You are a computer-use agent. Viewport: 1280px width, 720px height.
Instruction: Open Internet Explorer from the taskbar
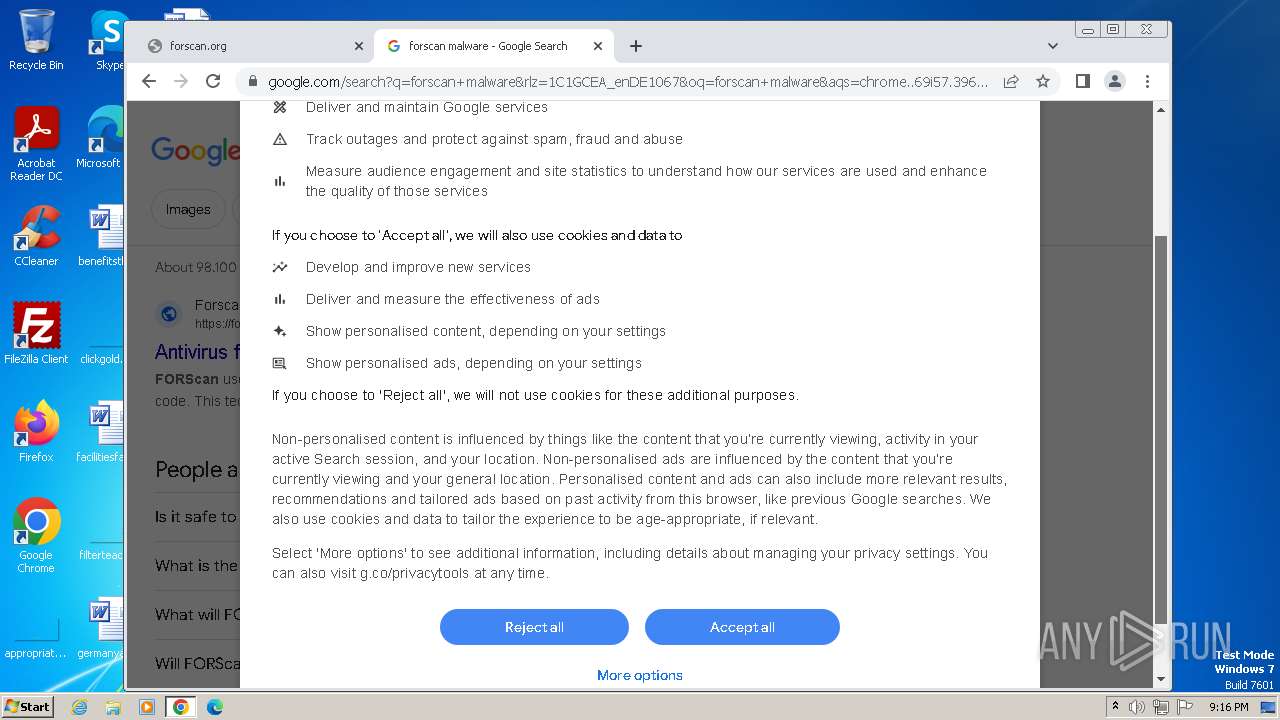click(x=79, y=707)
